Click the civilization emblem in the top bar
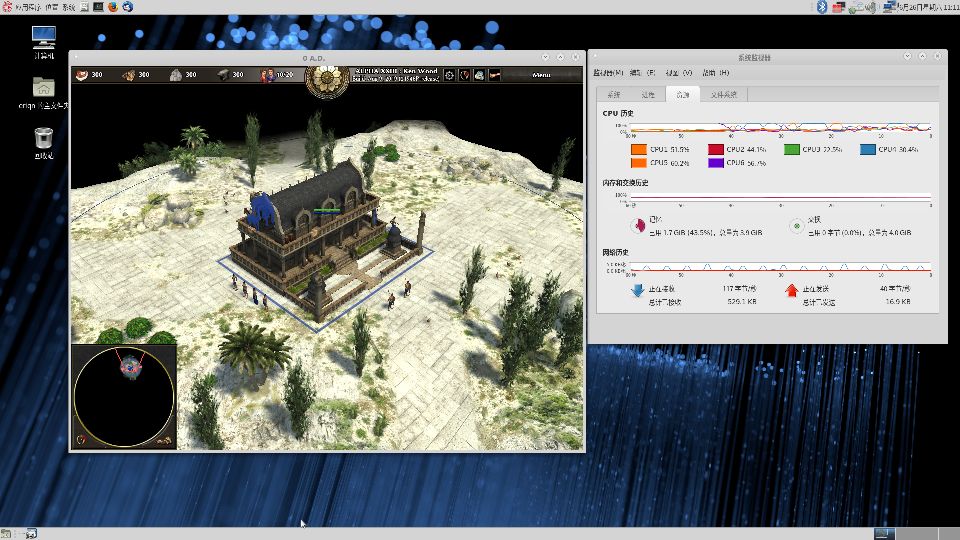Image resolution: width=960 pixels, height=540 pixels. [327, 80]
